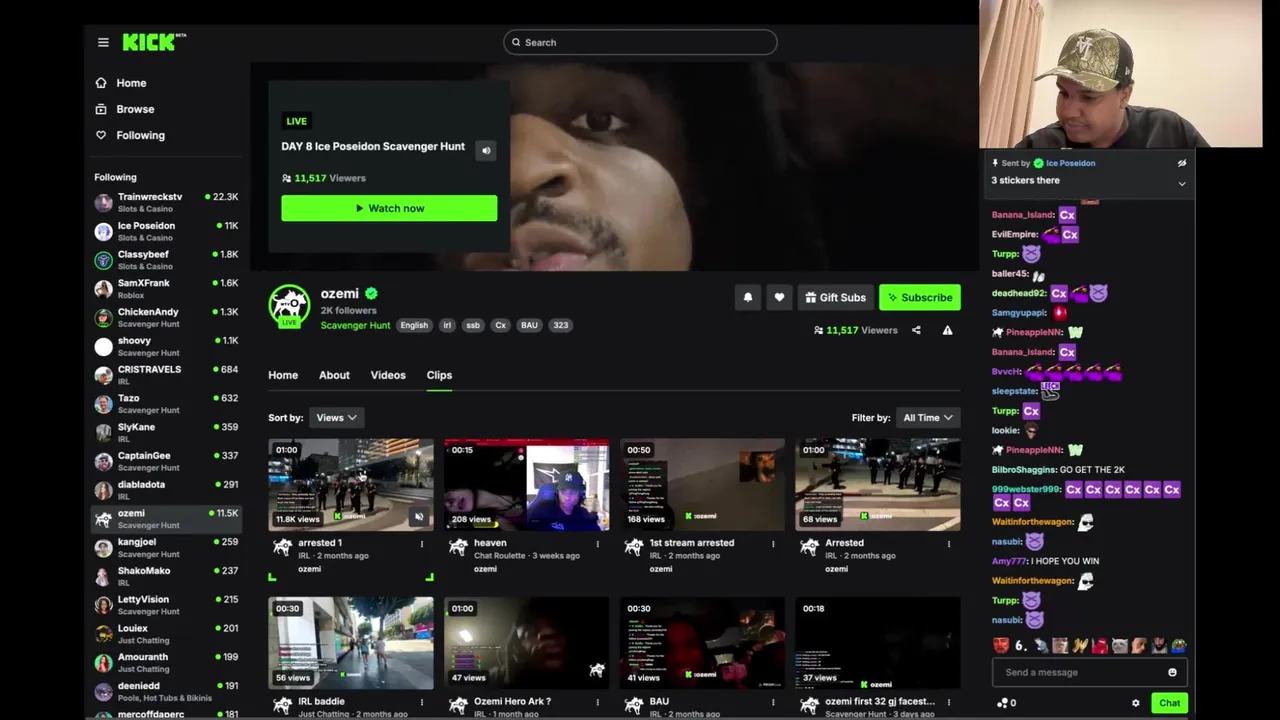Go to Browse in sidebar
This screenshot has height=720, width=1280.
pos(135,109)
